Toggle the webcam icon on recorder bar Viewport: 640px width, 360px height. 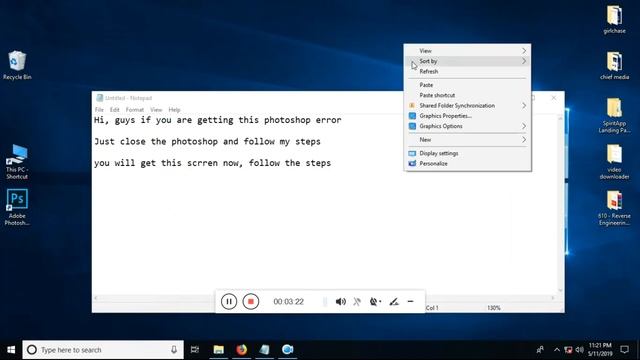(375, 302)
